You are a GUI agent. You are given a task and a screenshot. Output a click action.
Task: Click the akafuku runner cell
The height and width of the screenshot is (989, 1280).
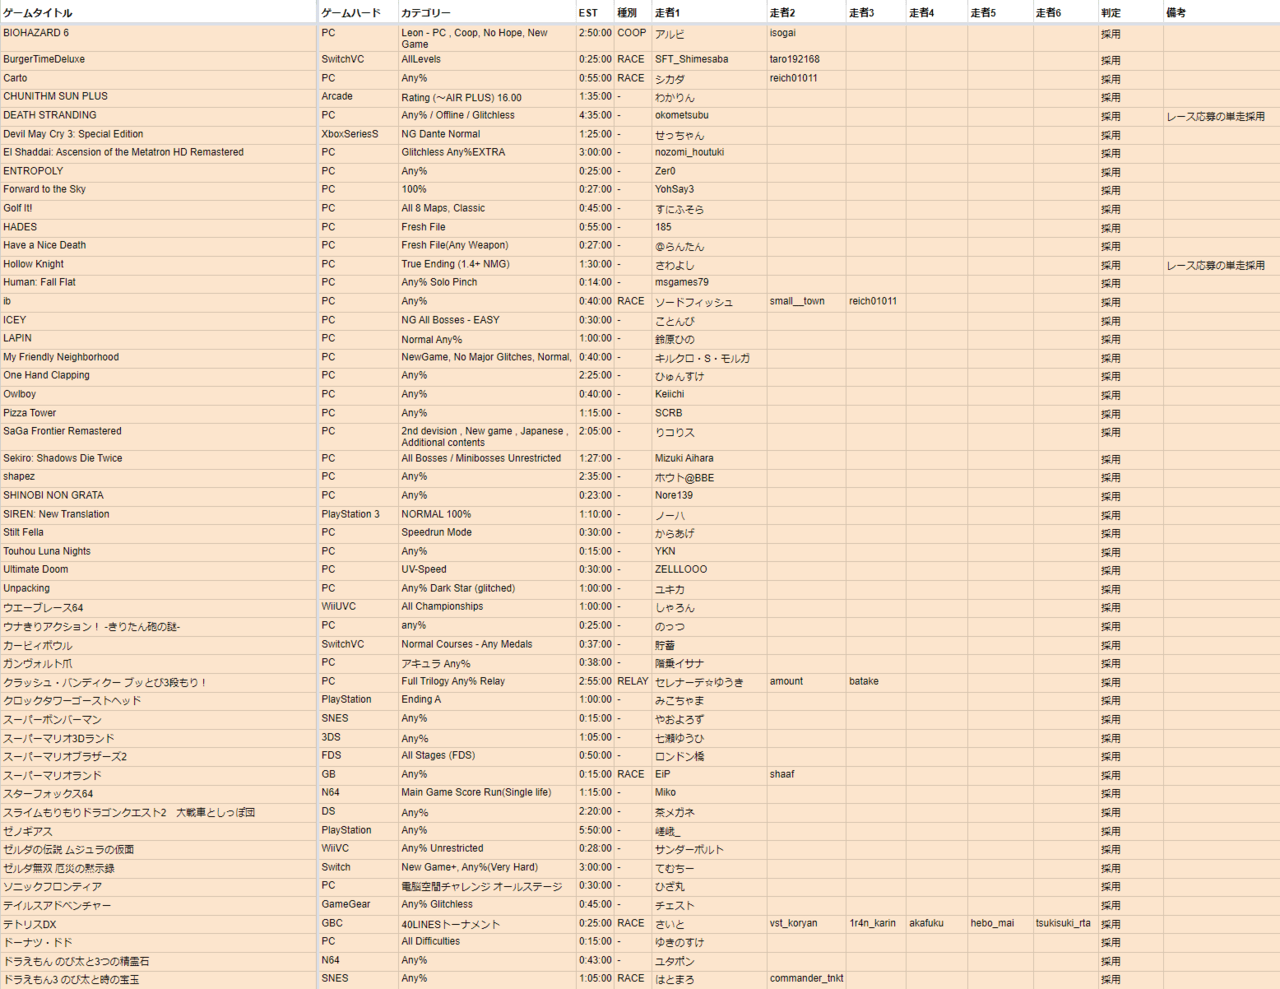click(x=937, y=924)
